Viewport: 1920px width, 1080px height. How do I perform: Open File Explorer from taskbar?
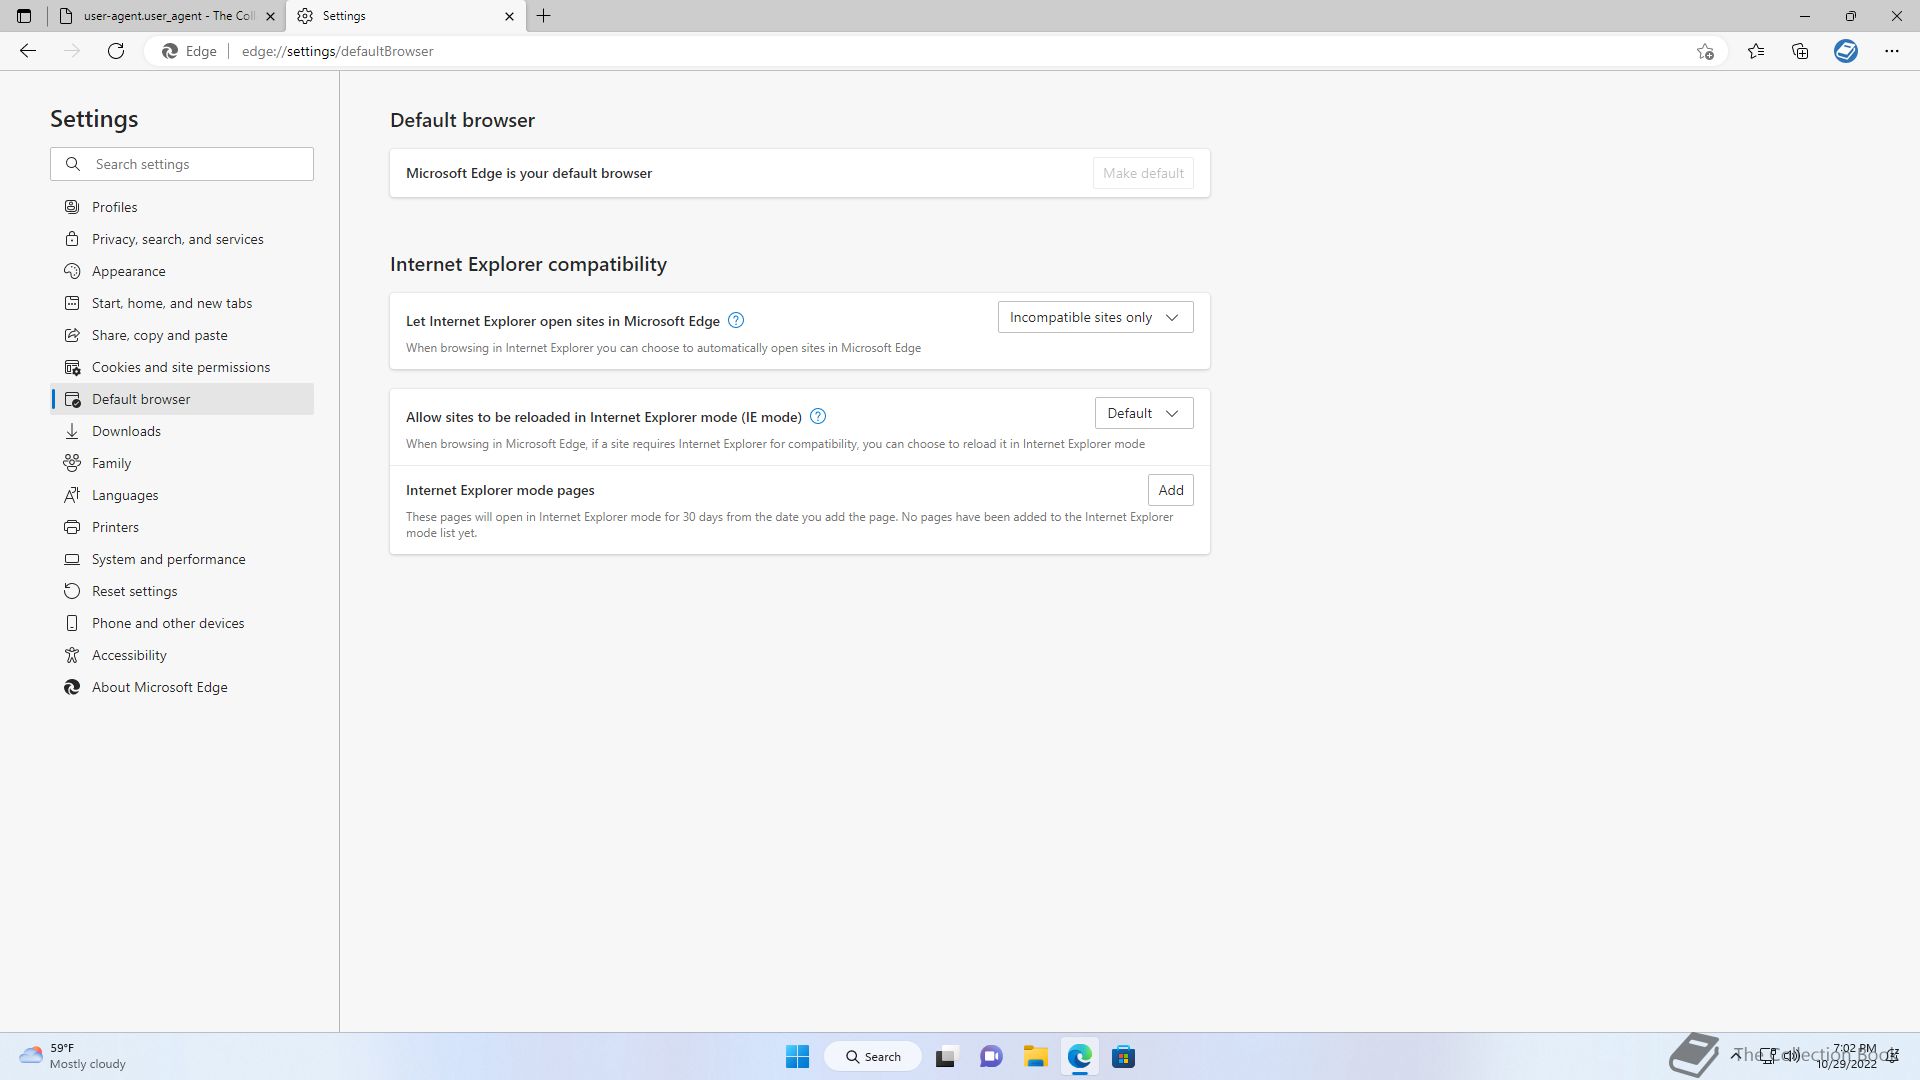point(1035,1056)
